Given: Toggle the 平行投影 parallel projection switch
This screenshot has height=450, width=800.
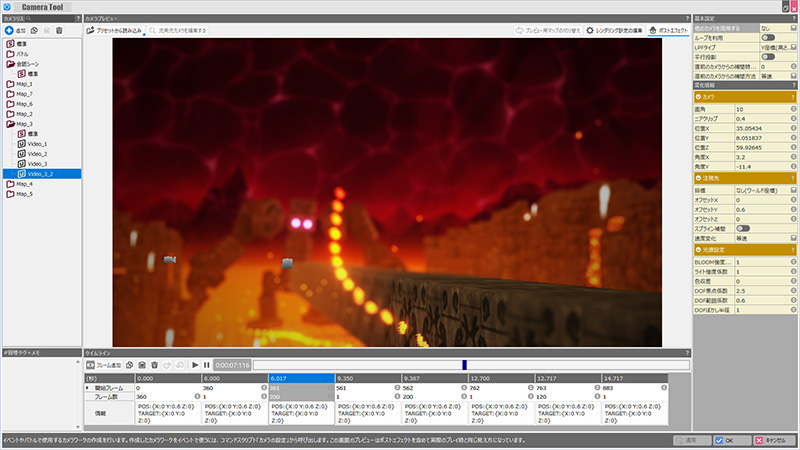Looking at the screenshot, I should tap(768, 57).
